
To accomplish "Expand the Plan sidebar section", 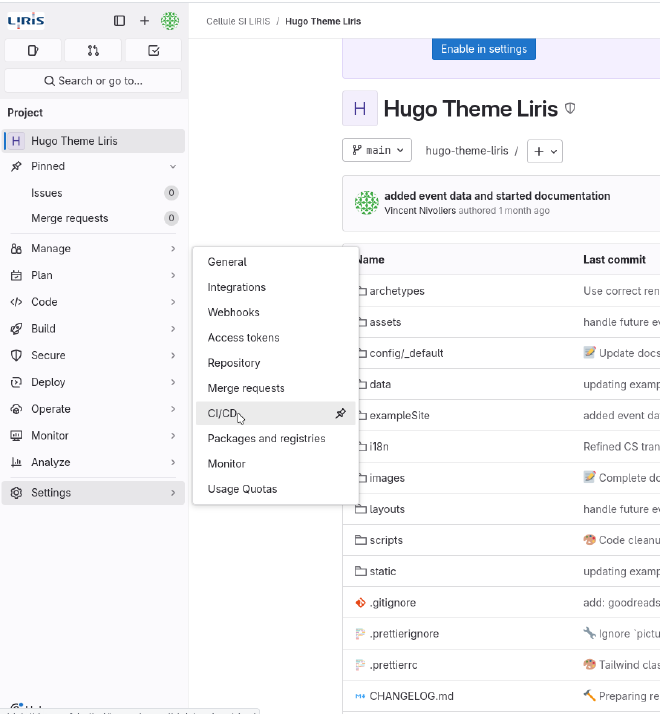I will click(x=93, y=275).
